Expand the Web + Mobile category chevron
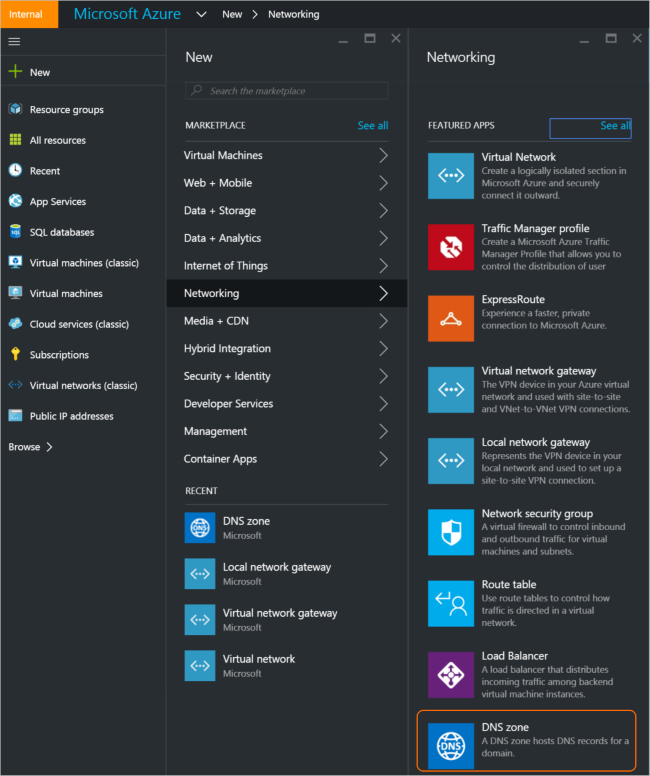 (384, 183)
